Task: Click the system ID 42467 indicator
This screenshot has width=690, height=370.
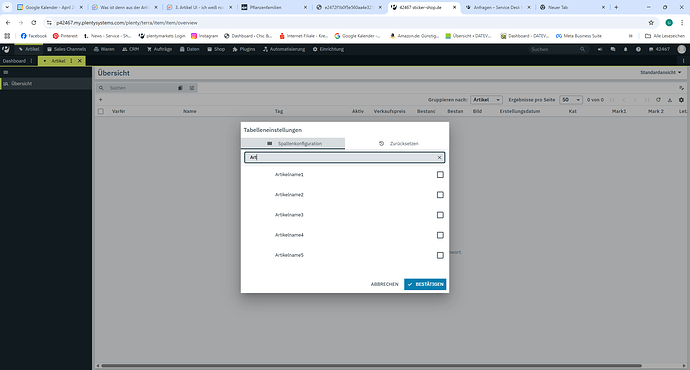Action: (x=659, y=49)
